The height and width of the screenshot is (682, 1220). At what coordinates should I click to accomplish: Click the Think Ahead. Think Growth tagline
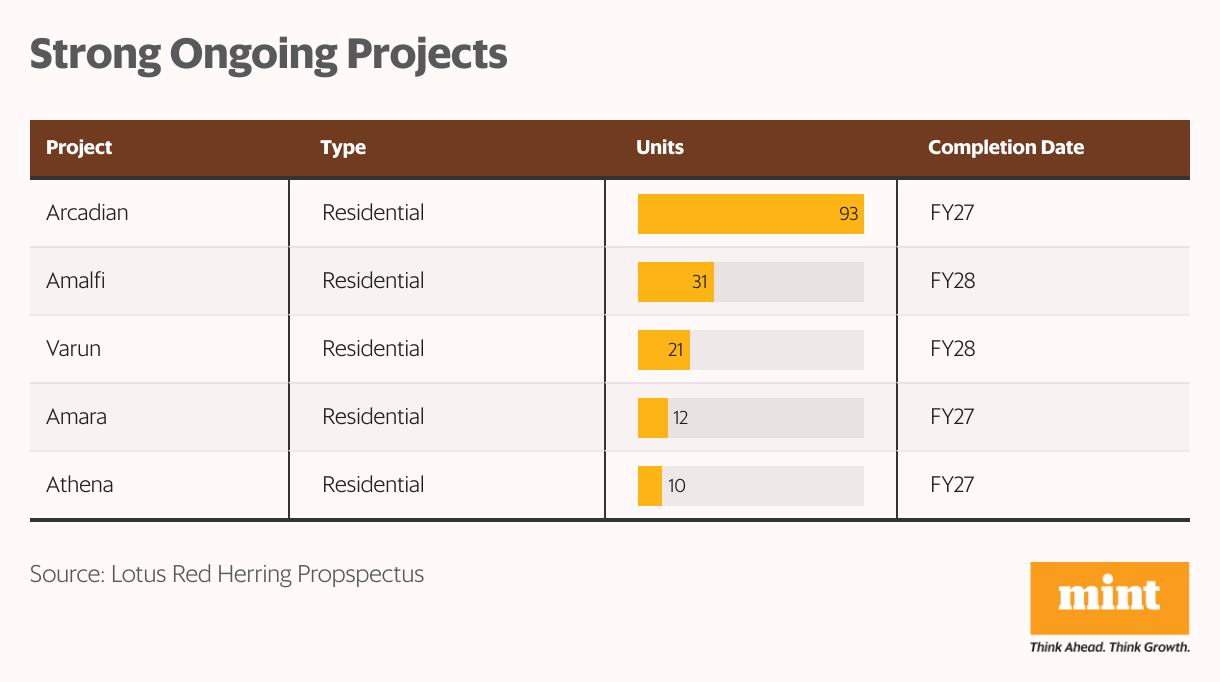click(x=1109, y=647)
